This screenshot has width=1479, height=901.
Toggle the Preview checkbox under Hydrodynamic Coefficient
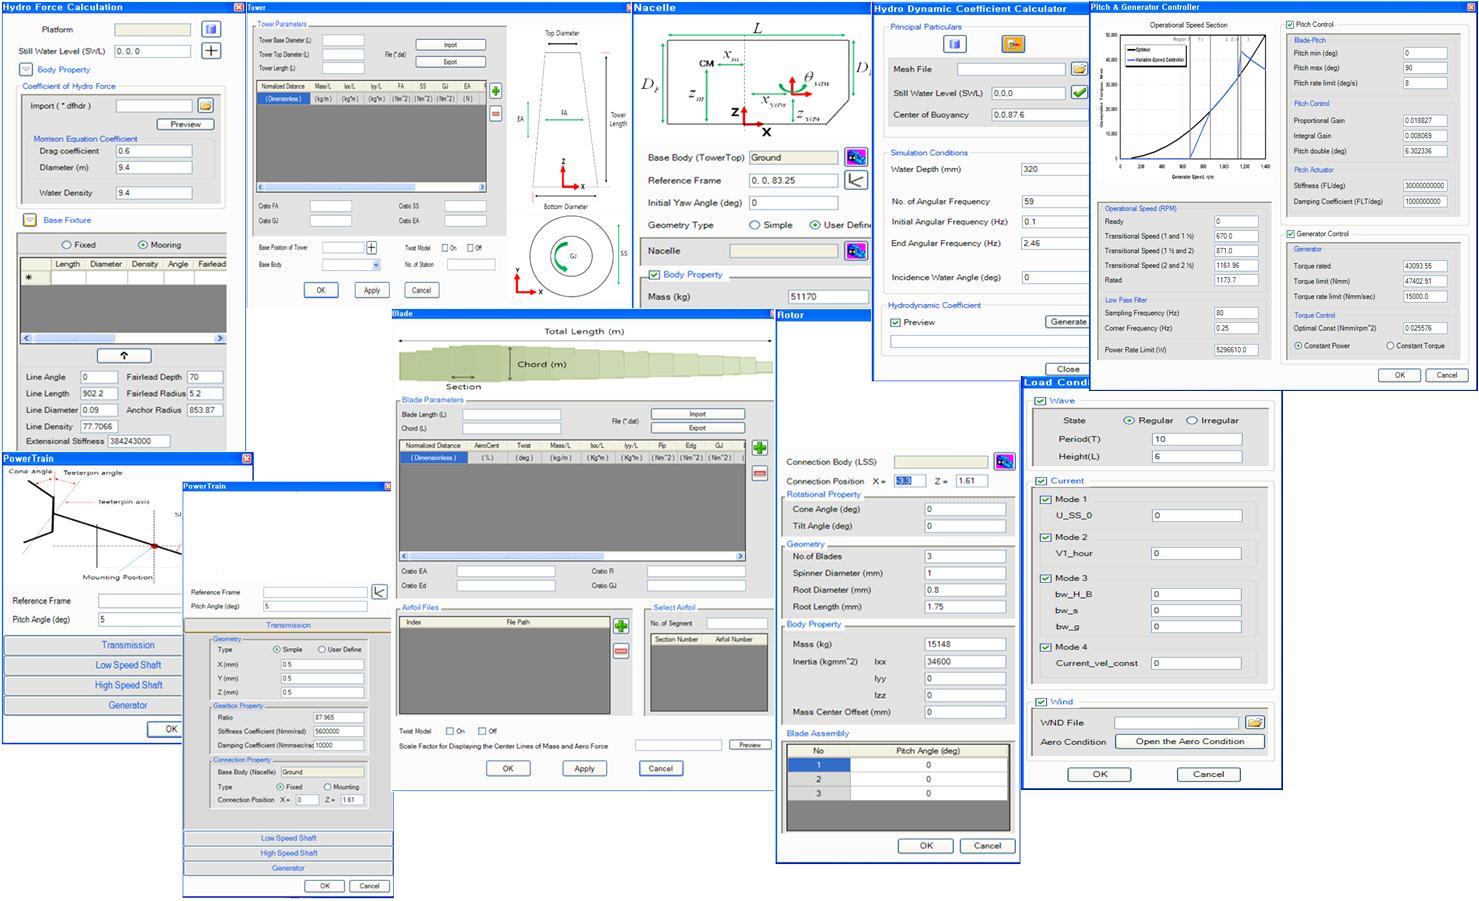point(896,322)
